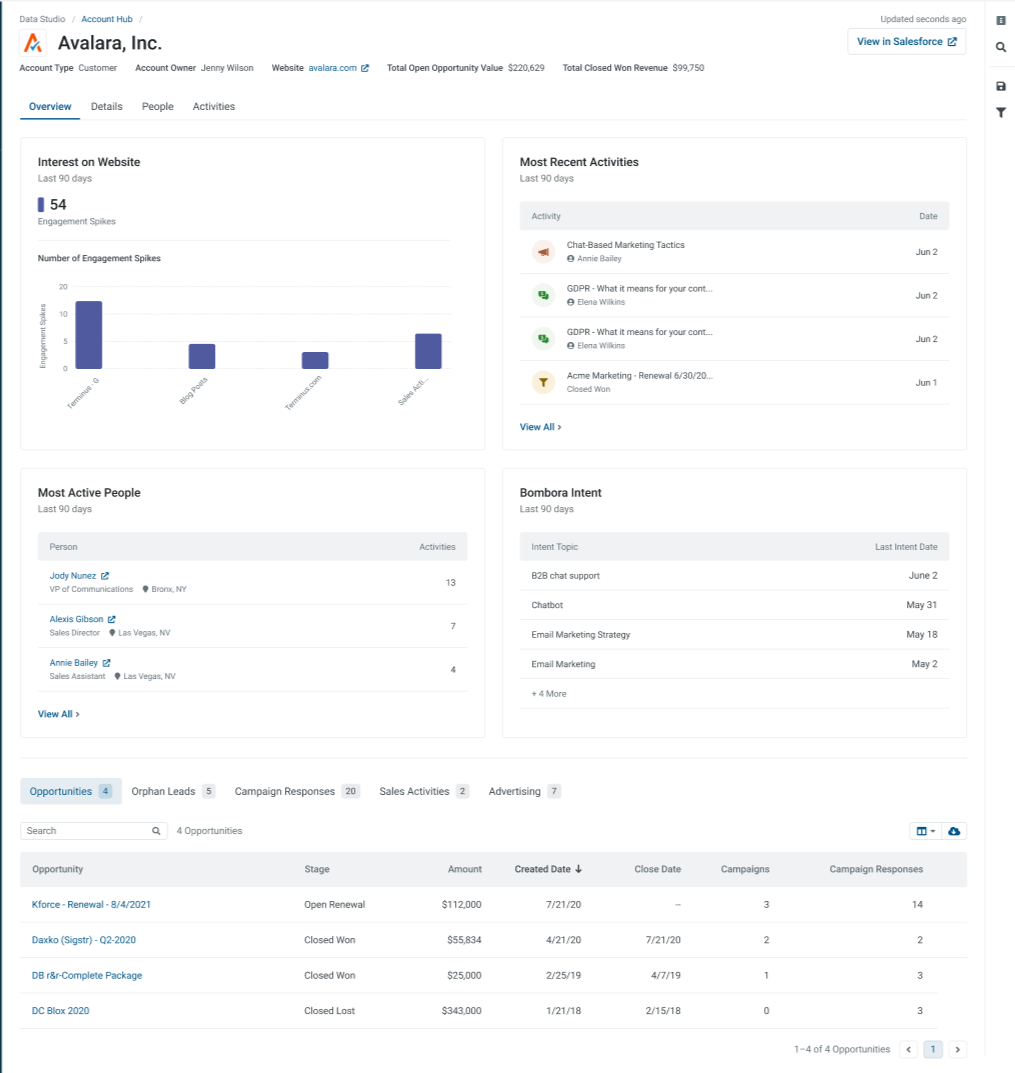The image size is (1015, 1073).
Task: Go to next page of opportunities
Action: [x=958, y=1049]
